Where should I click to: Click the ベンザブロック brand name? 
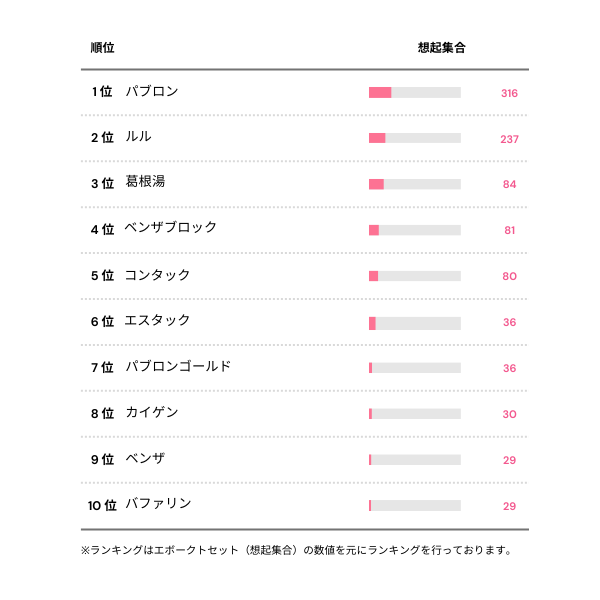(171, 228)
